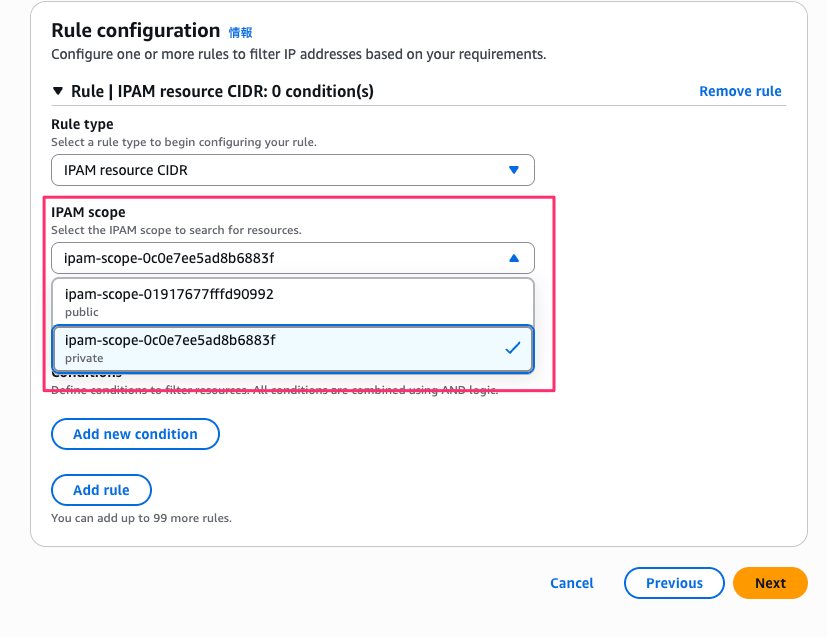The image size is (827, 637).
Task: Open the 情報 info link
Action: point(240,32)
